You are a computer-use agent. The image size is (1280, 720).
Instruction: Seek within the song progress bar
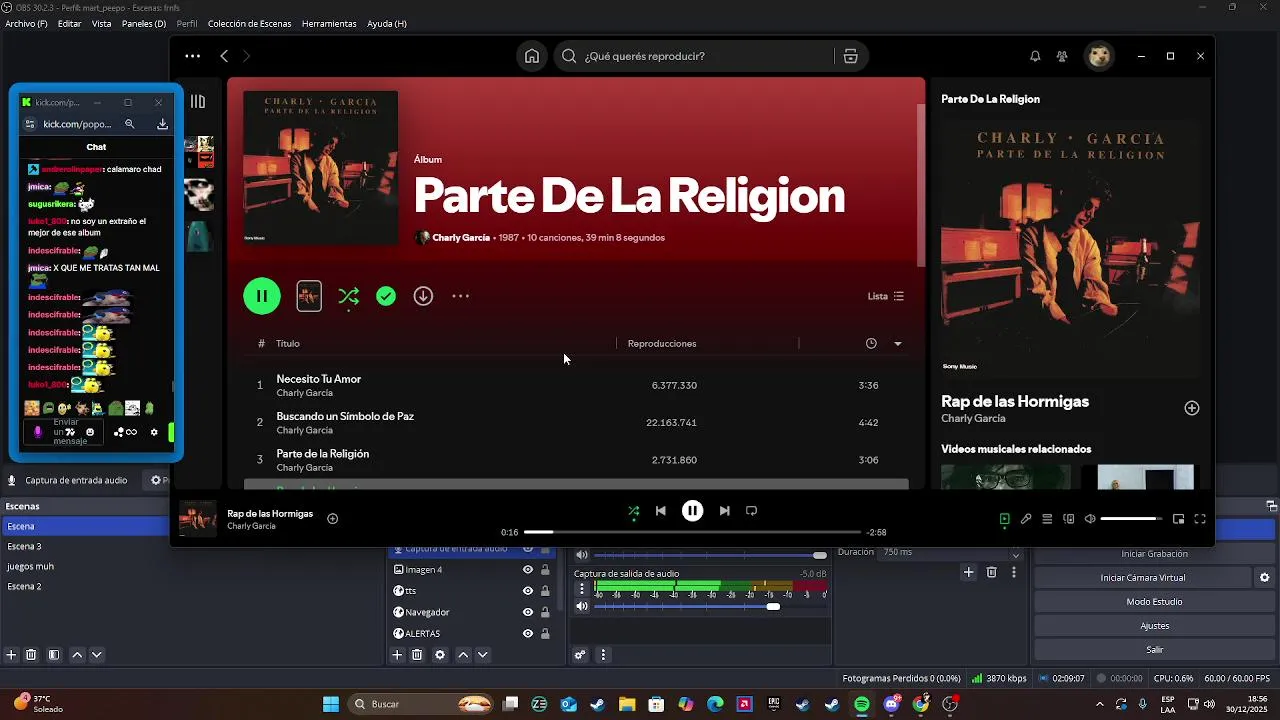point(692,532)
